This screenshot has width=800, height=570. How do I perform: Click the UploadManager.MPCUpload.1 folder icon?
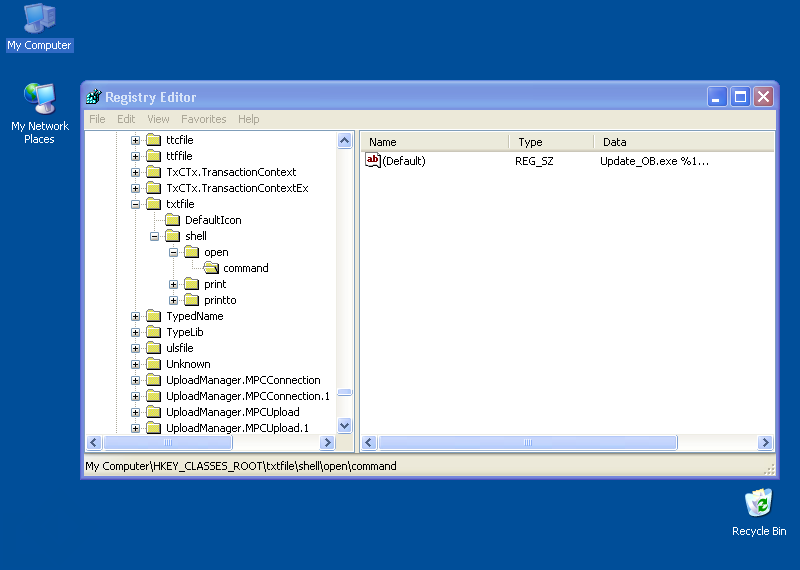click(154, 428)
